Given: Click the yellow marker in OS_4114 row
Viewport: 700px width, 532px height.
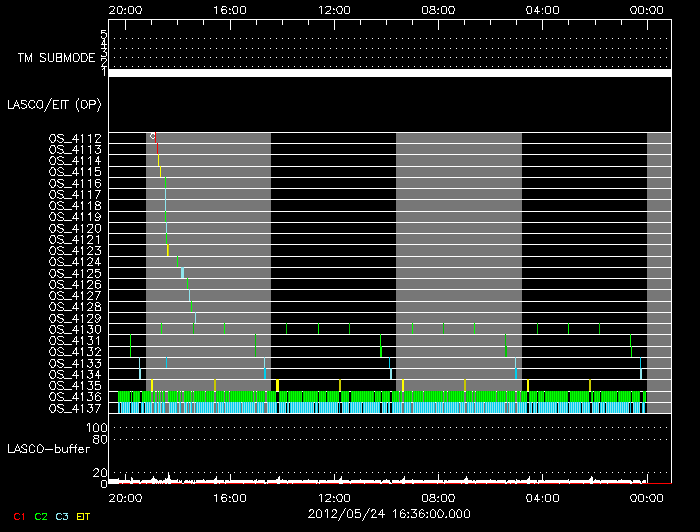Looking at the screenshot, I should (159, 160).
